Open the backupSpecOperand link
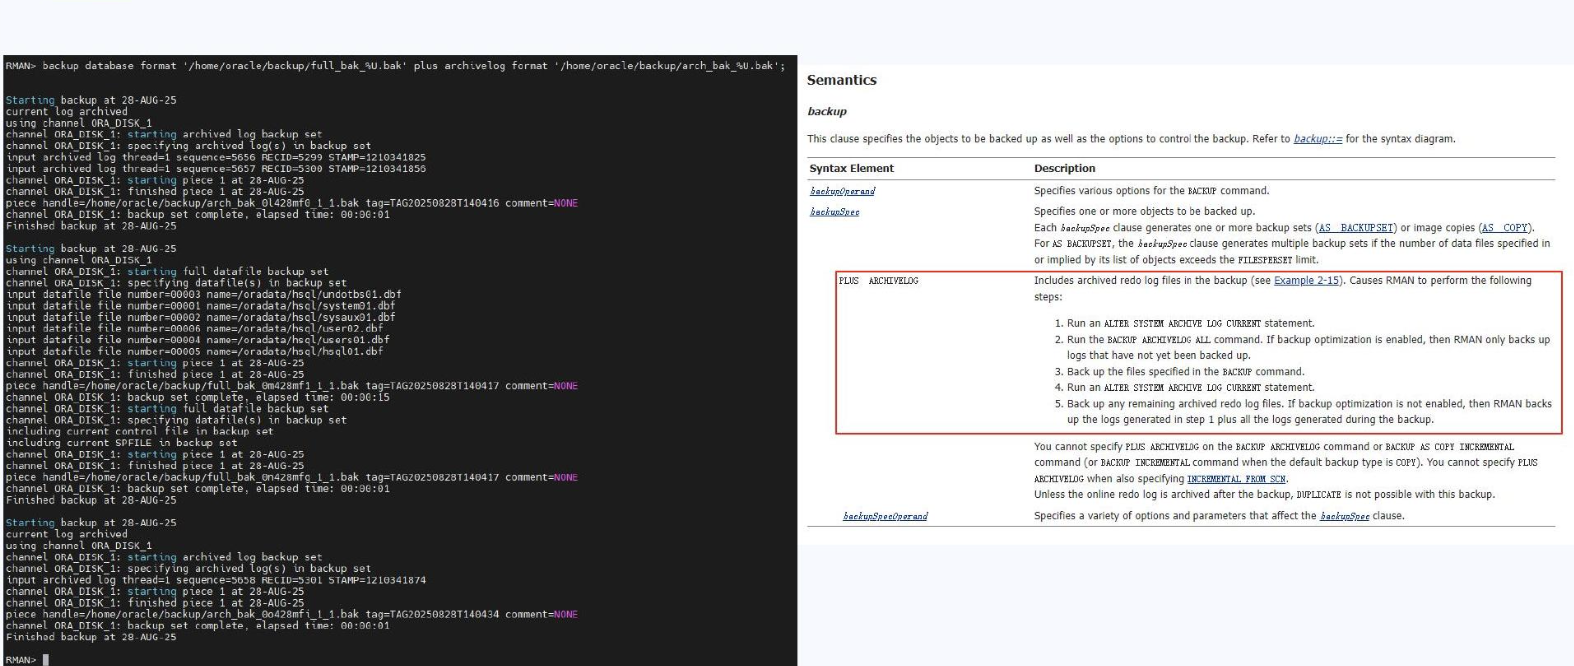 pos(884,516)
